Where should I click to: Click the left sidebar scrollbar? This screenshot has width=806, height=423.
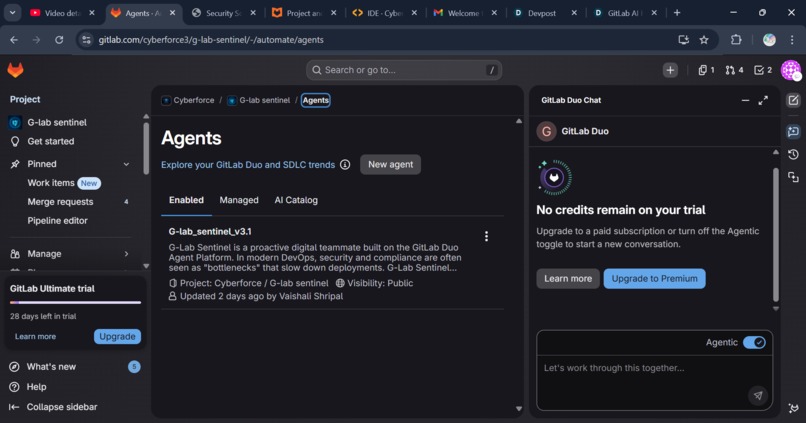(x=146, y=149)
